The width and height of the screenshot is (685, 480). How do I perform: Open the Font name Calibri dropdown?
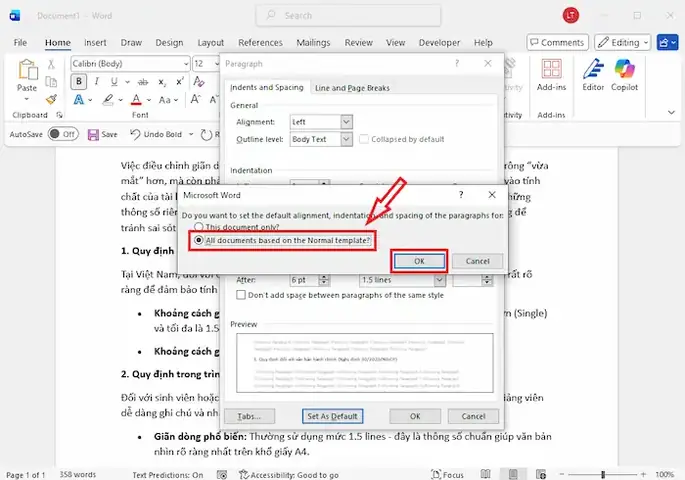pos(186,64)
